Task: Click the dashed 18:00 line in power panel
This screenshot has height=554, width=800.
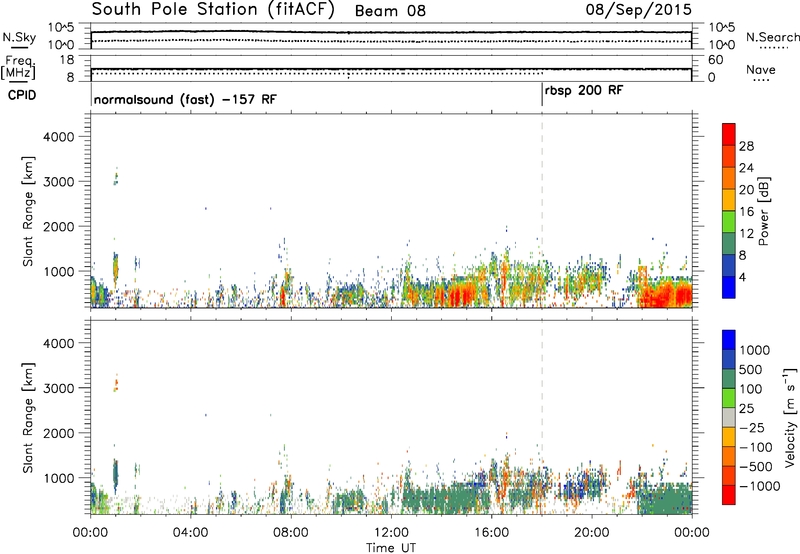Action: [542, 211]
